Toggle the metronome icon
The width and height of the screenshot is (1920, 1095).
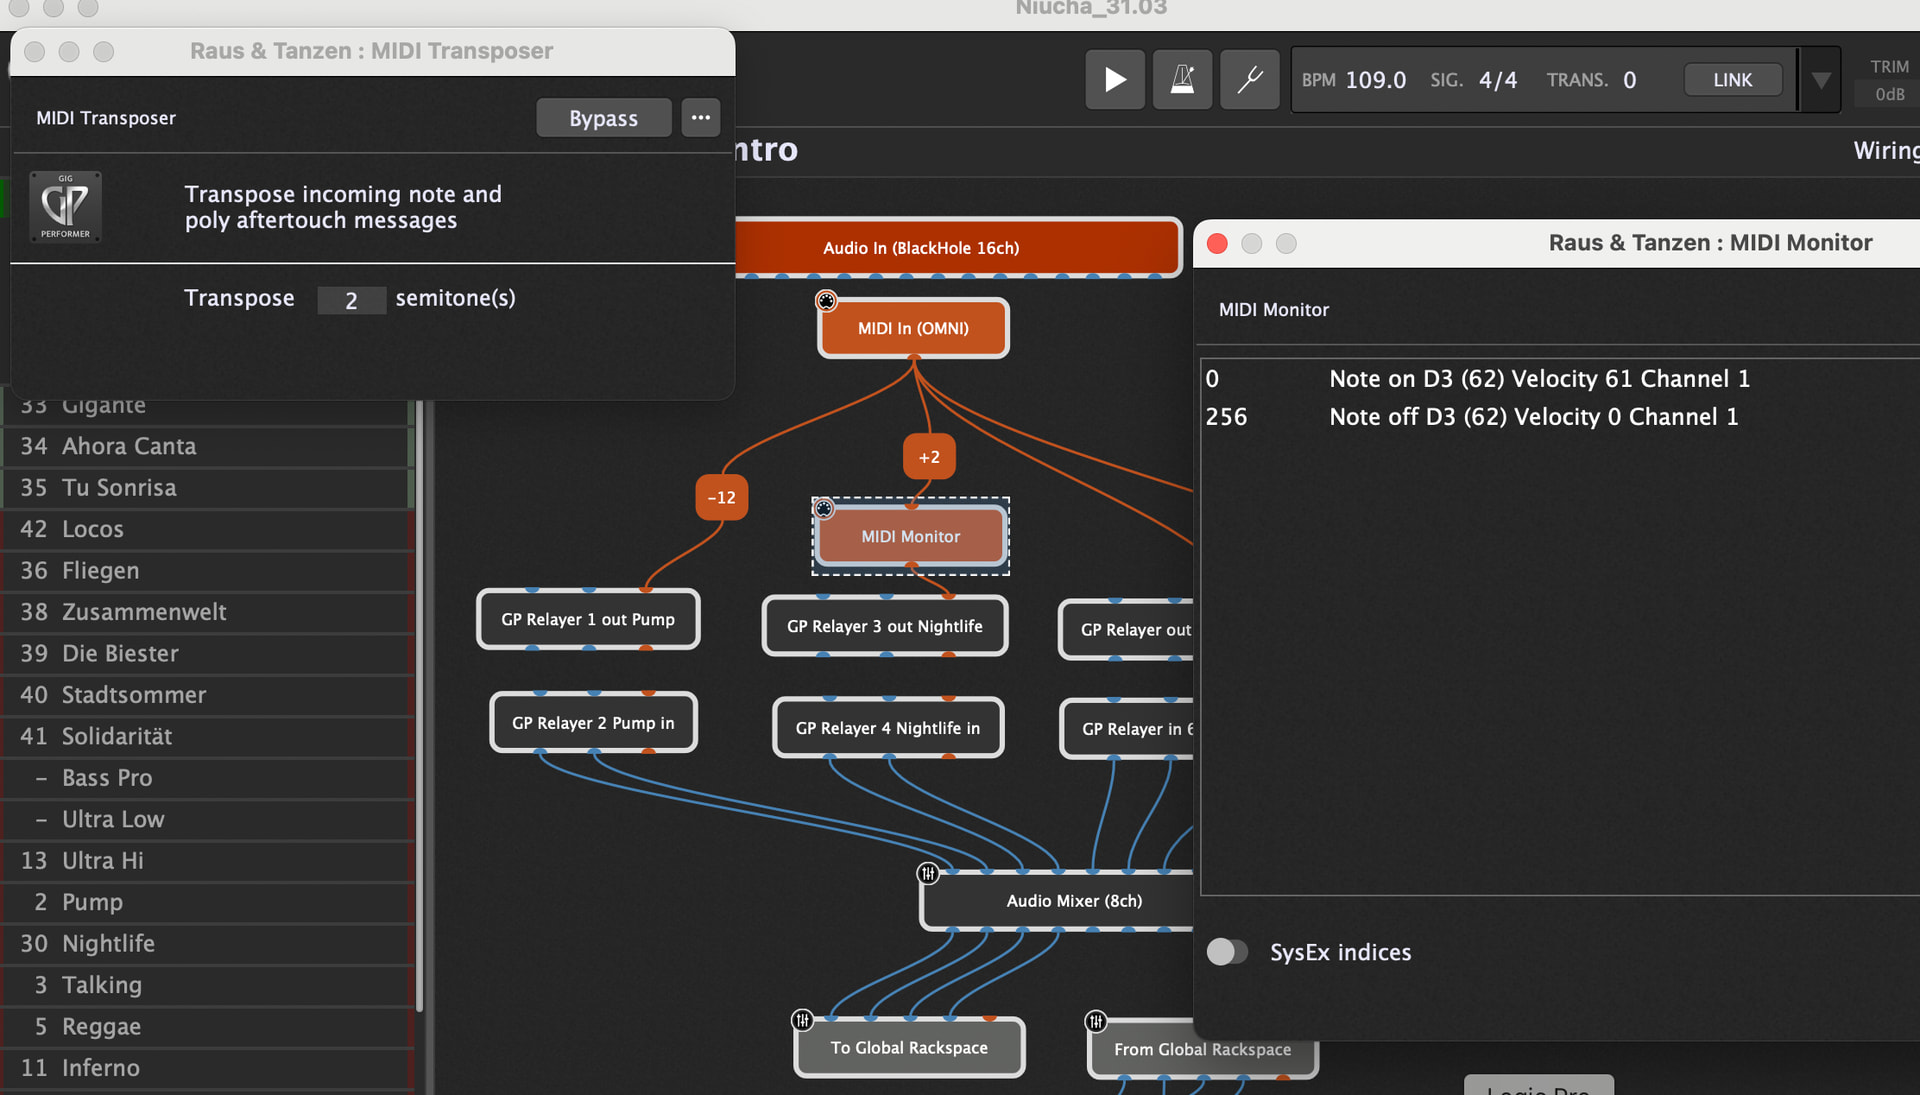point(1182,80)
